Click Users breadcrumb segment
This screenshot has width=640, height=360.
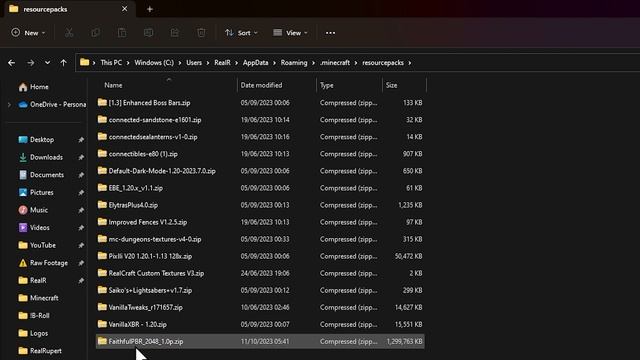[x=194, y=62]
